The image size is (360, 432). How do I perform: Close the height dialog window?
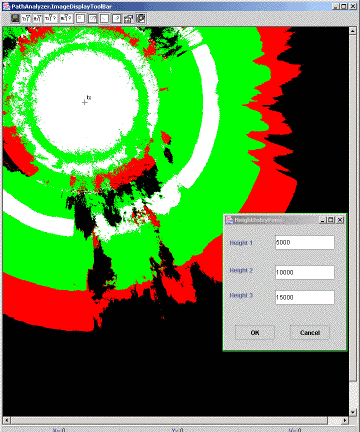340,220
